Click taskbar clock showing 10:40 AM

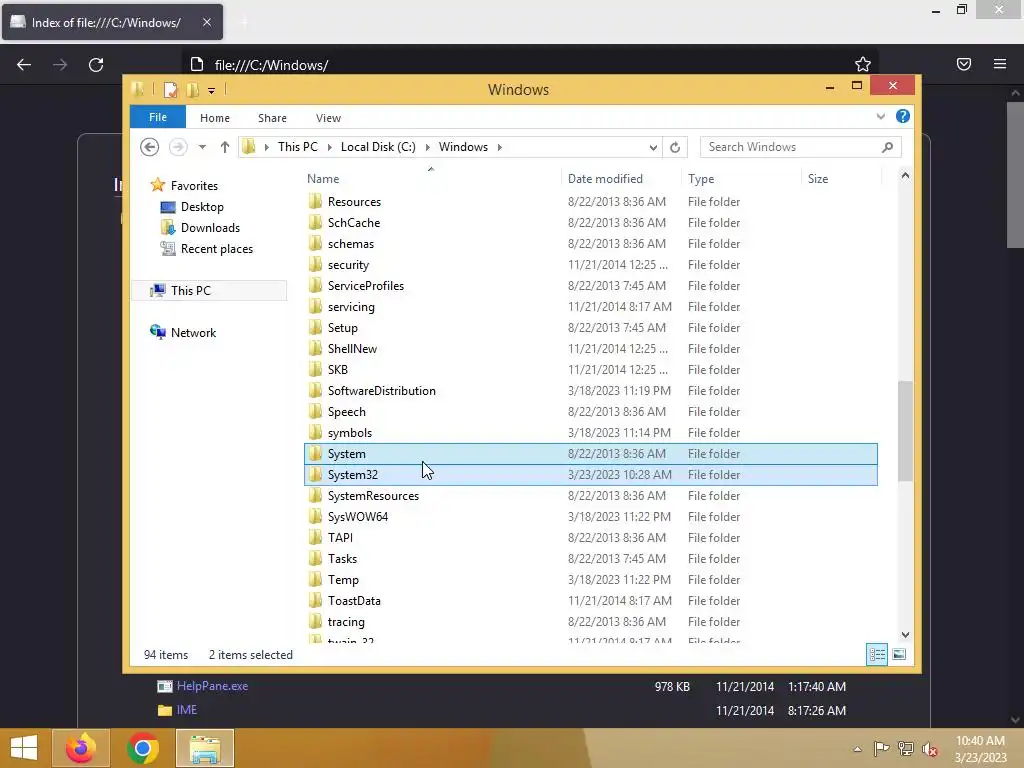tap(980, 741)
